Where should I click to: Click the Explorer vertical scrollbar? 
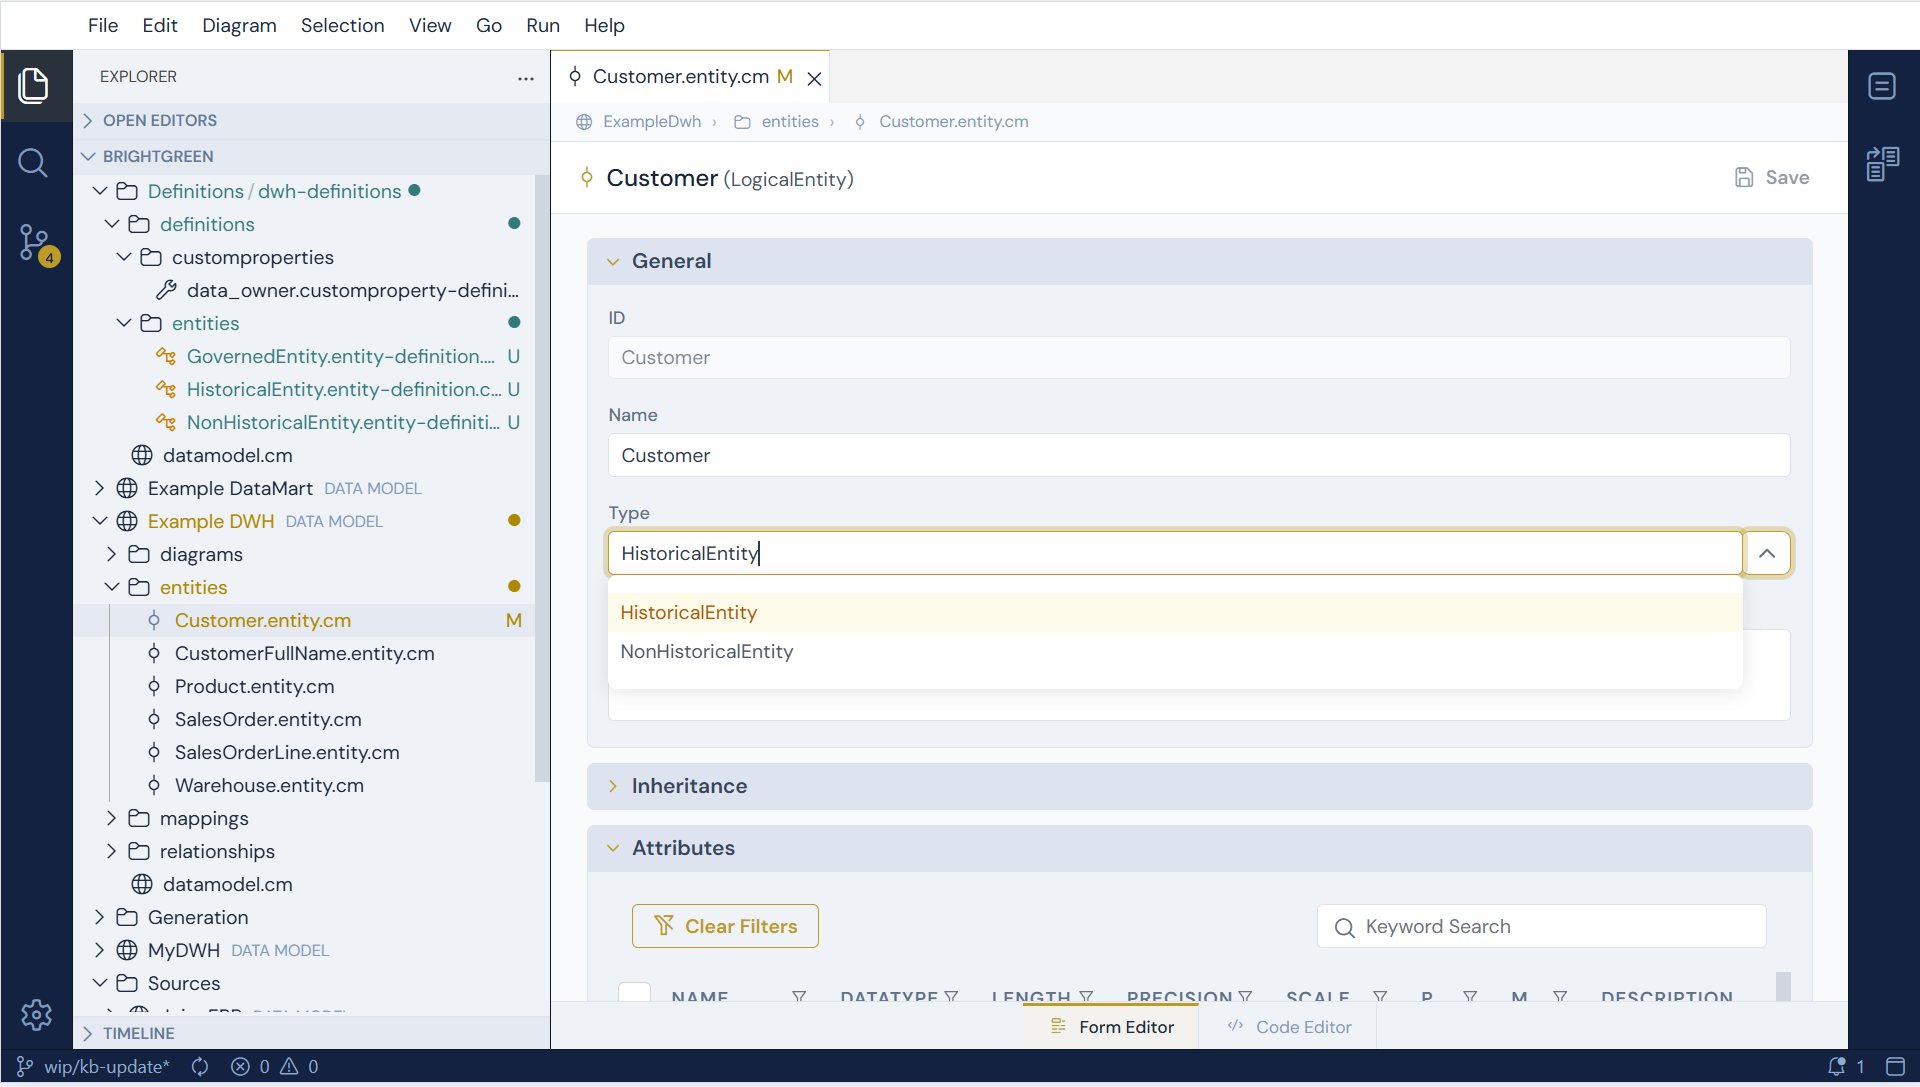(542, 480)
